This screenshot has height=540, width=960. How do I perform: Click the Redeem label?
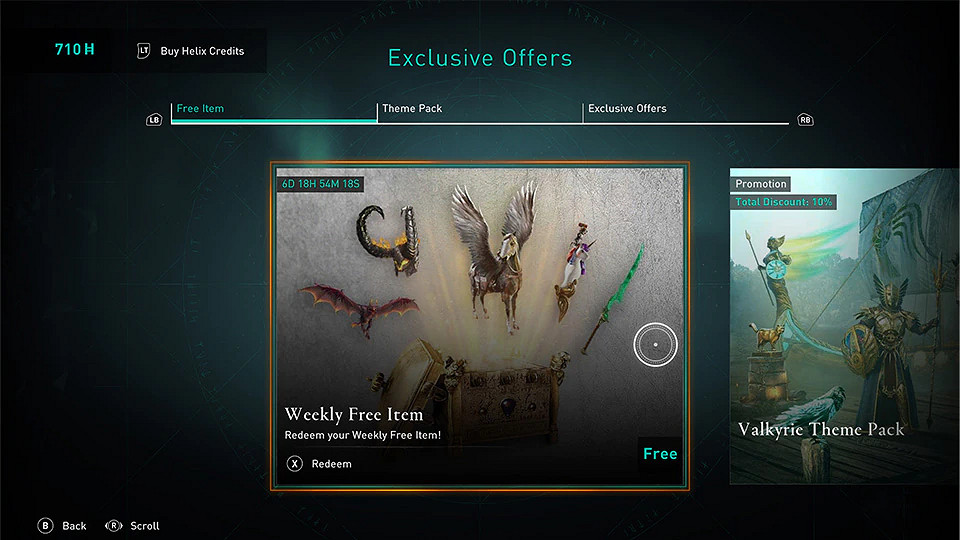(x=331, y=464)
